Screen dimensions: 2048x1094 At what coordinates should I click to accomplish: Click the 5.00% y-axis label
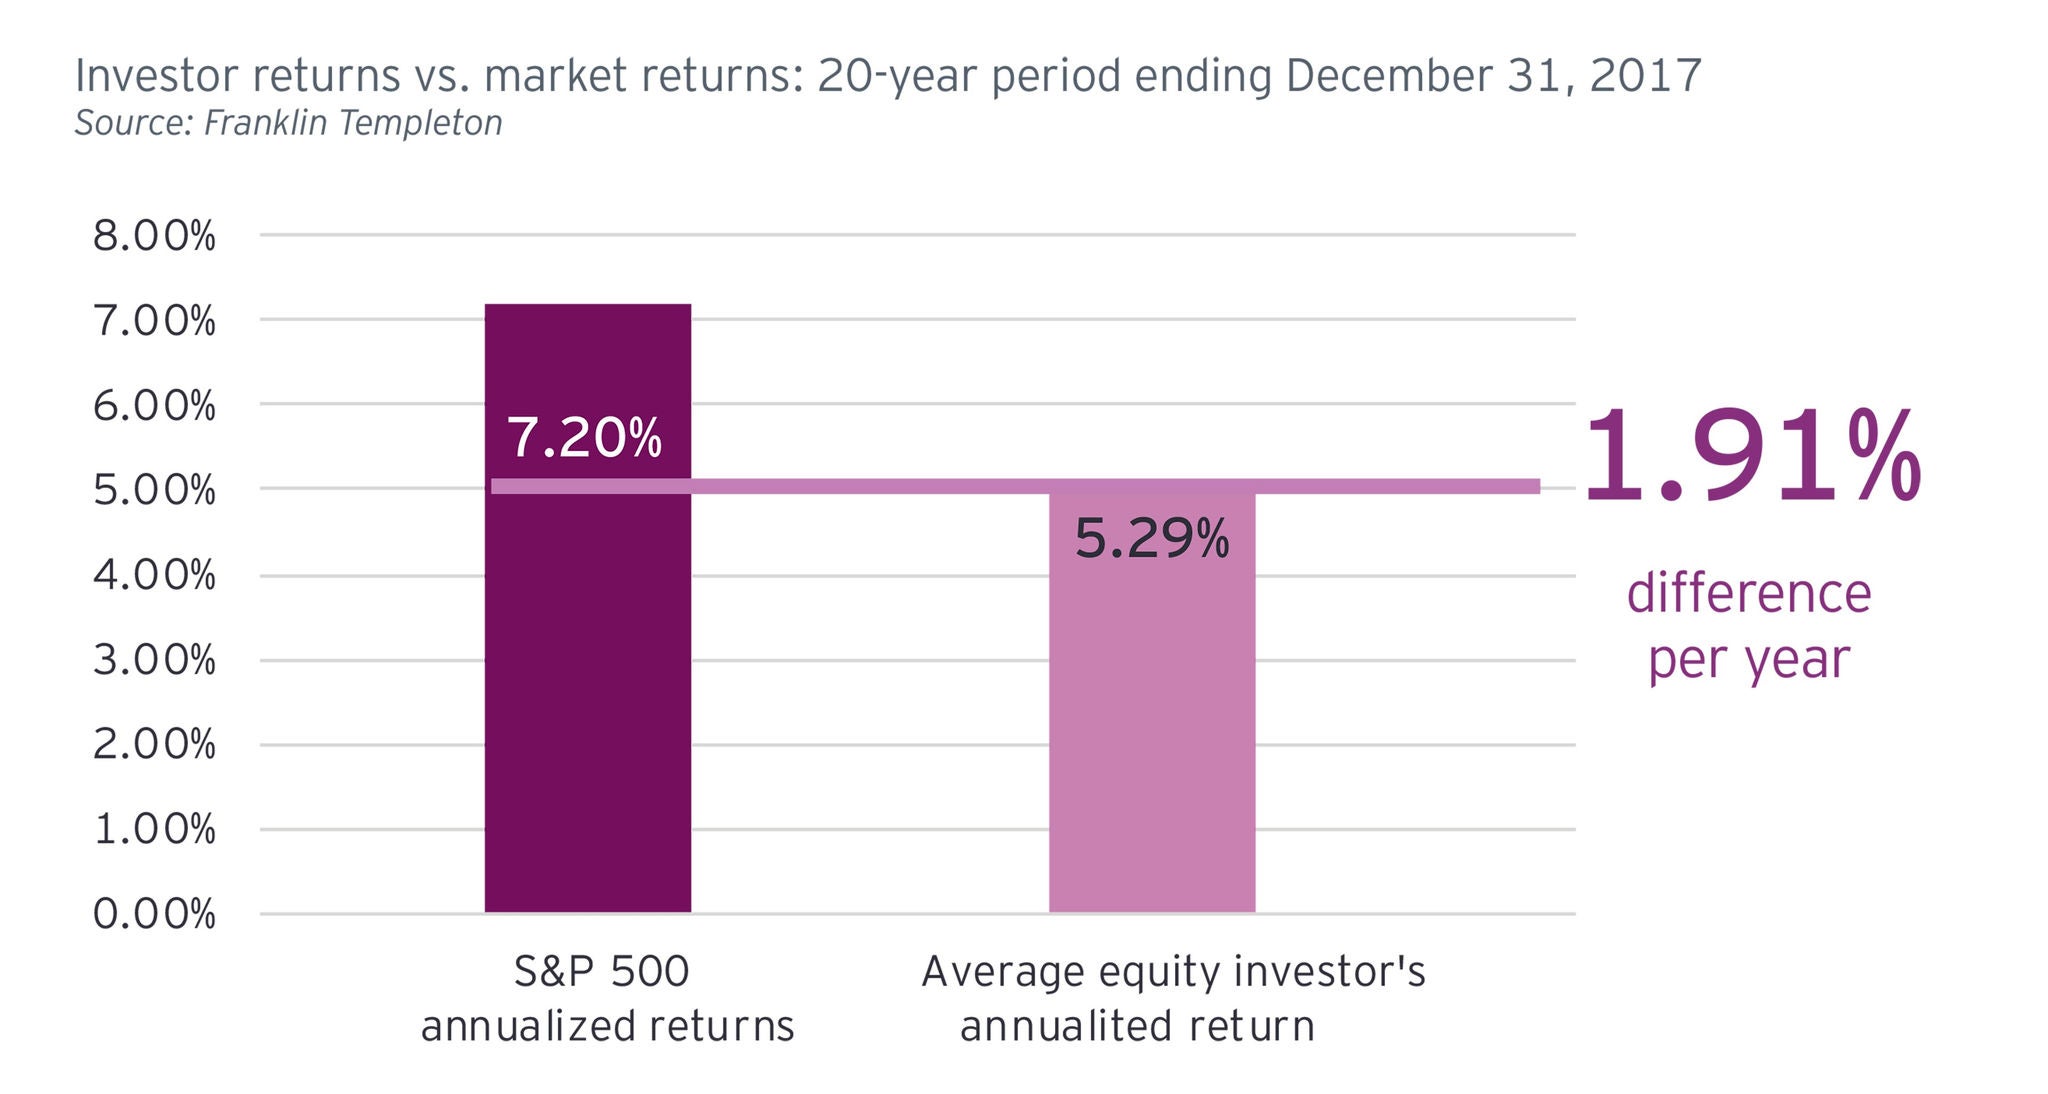tap(154, 491)
